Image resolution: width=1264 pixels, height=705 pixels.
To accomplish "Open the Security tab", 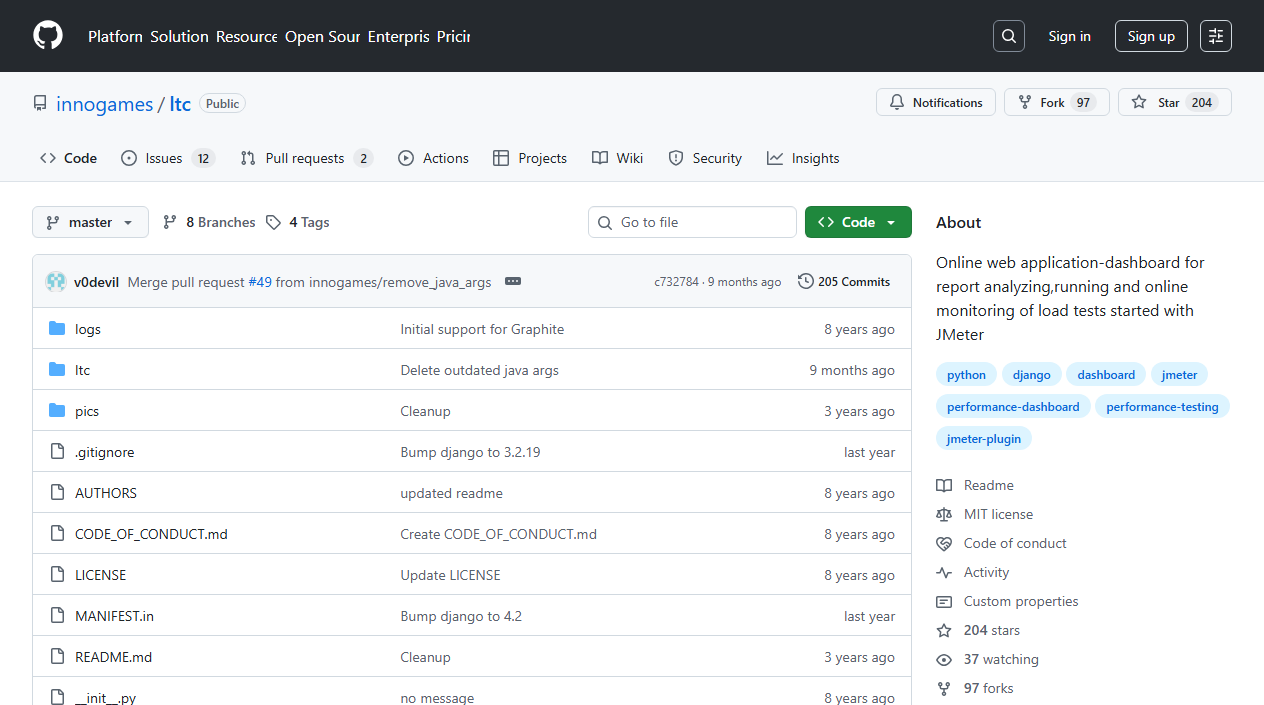I will [x=705, y=158].
